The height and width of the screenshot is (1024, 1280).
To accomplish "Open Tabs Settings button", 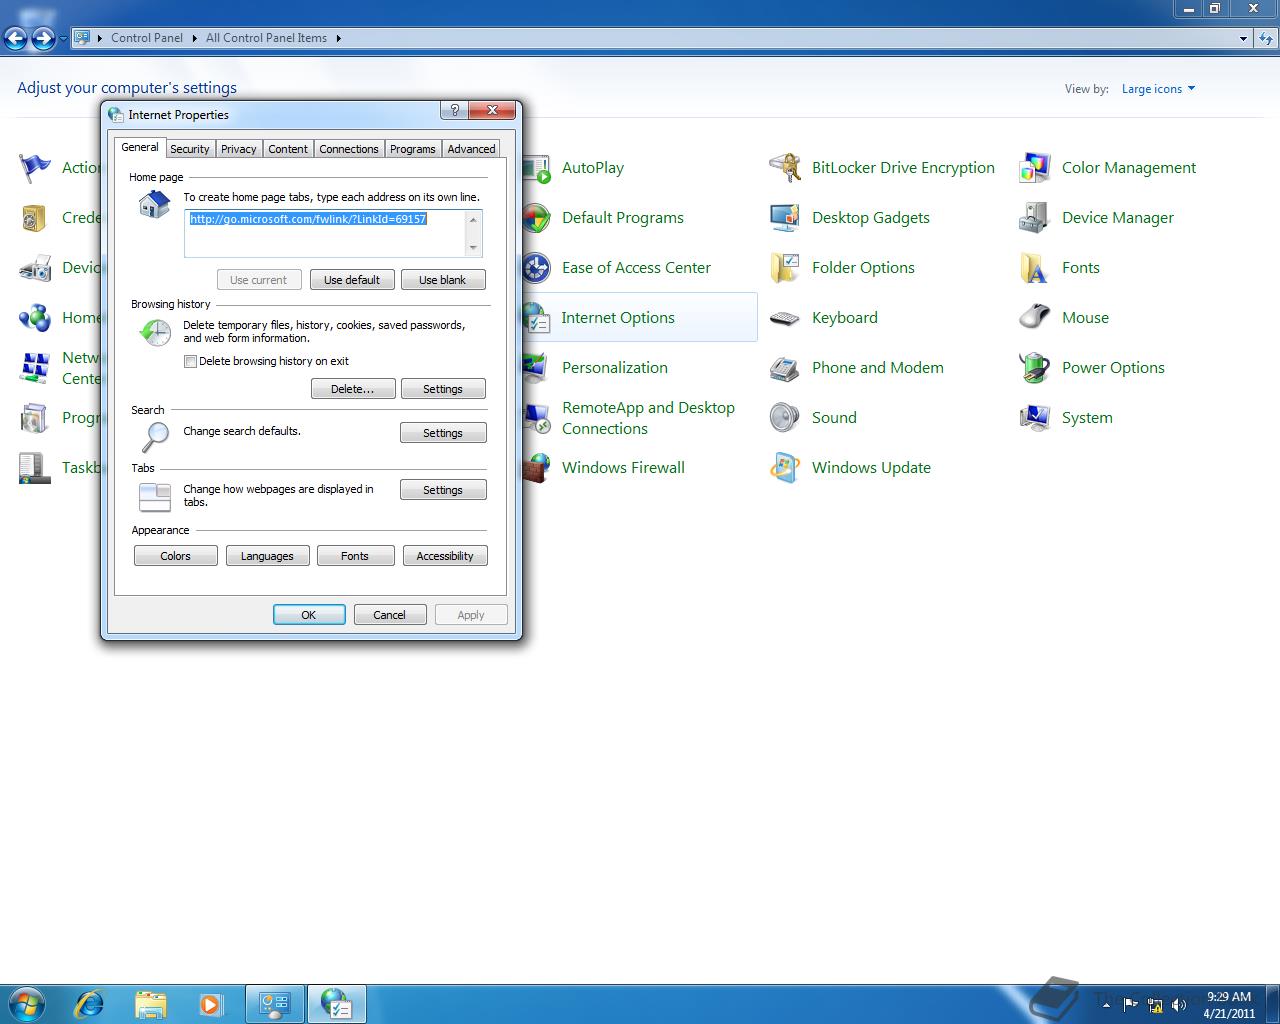I will click(x=443, y=490).
